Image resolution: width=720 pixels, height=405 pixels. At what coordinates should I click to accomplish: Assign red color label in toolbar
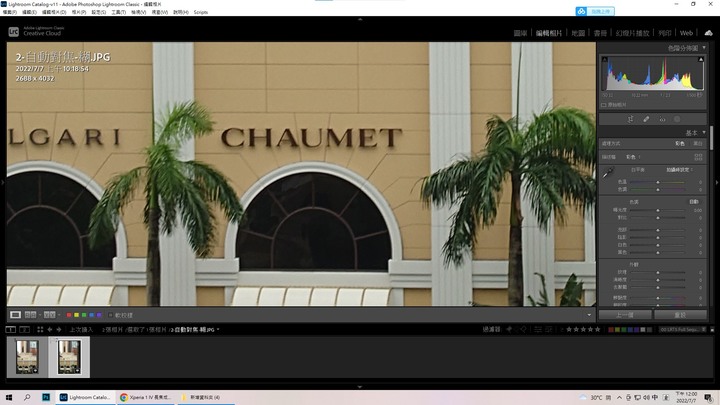(x=69, y=315)
